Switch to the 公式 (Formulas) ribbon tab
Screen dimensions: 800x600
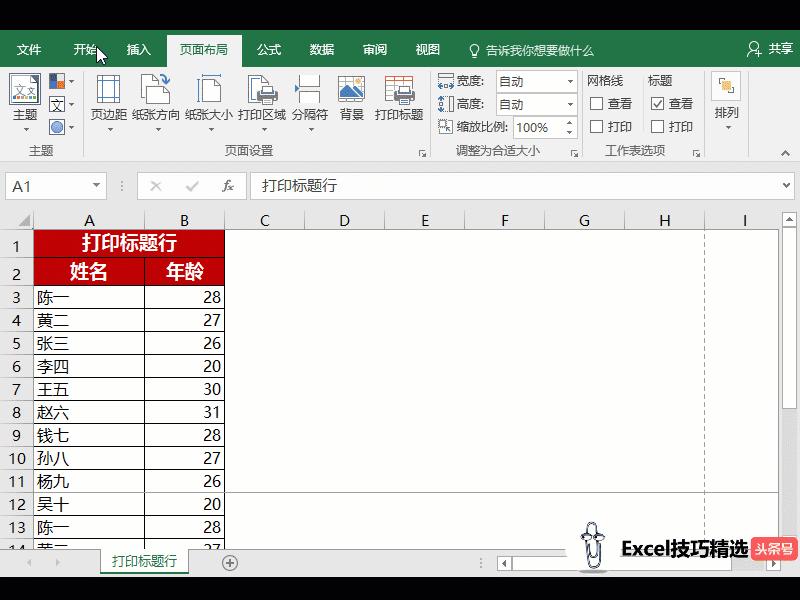point(267,49)
